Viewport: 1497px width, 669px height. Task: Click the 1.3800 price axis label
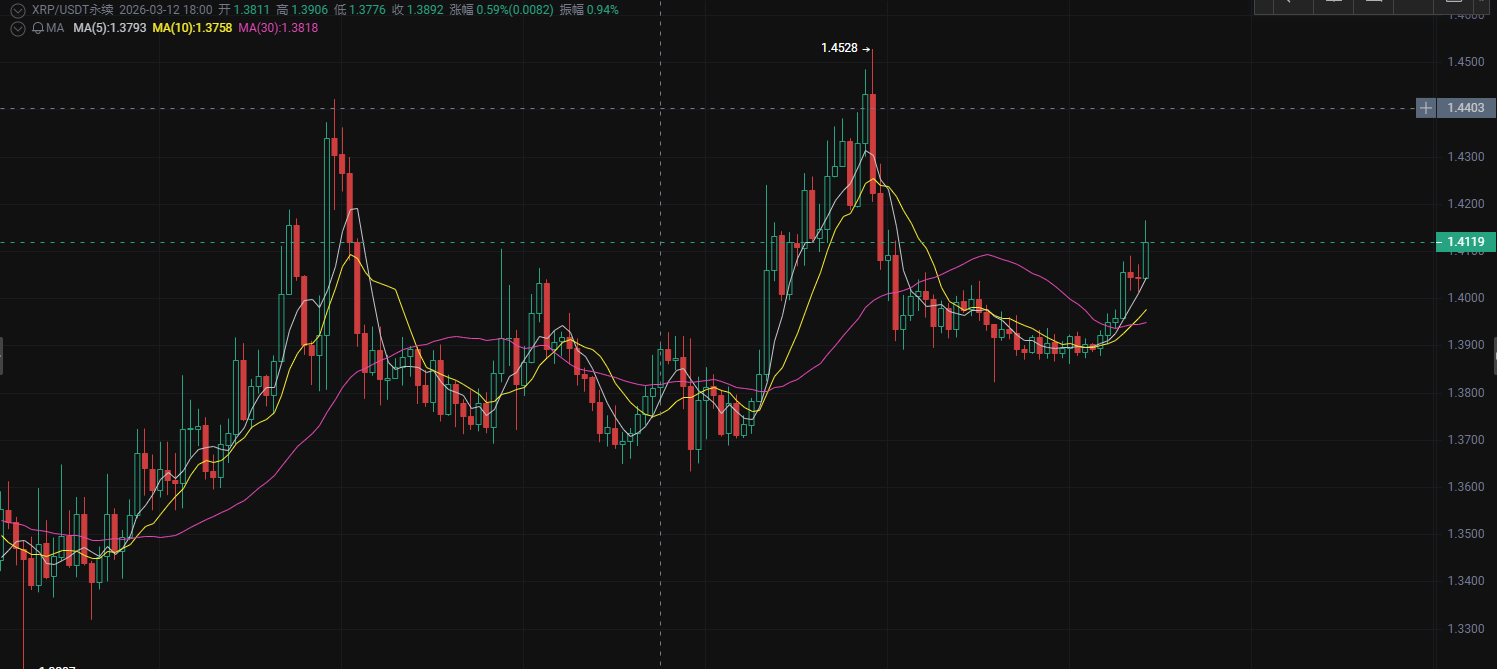coord(1465,393)
